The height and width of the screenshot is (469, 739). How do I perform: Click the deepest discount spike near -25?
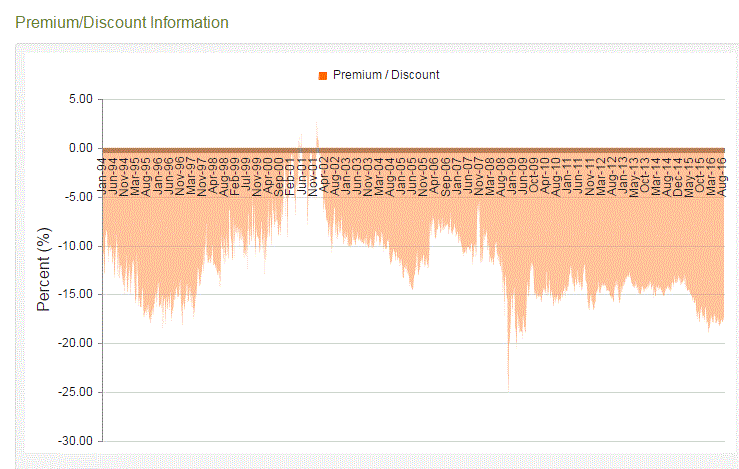(x=508, y=388)
